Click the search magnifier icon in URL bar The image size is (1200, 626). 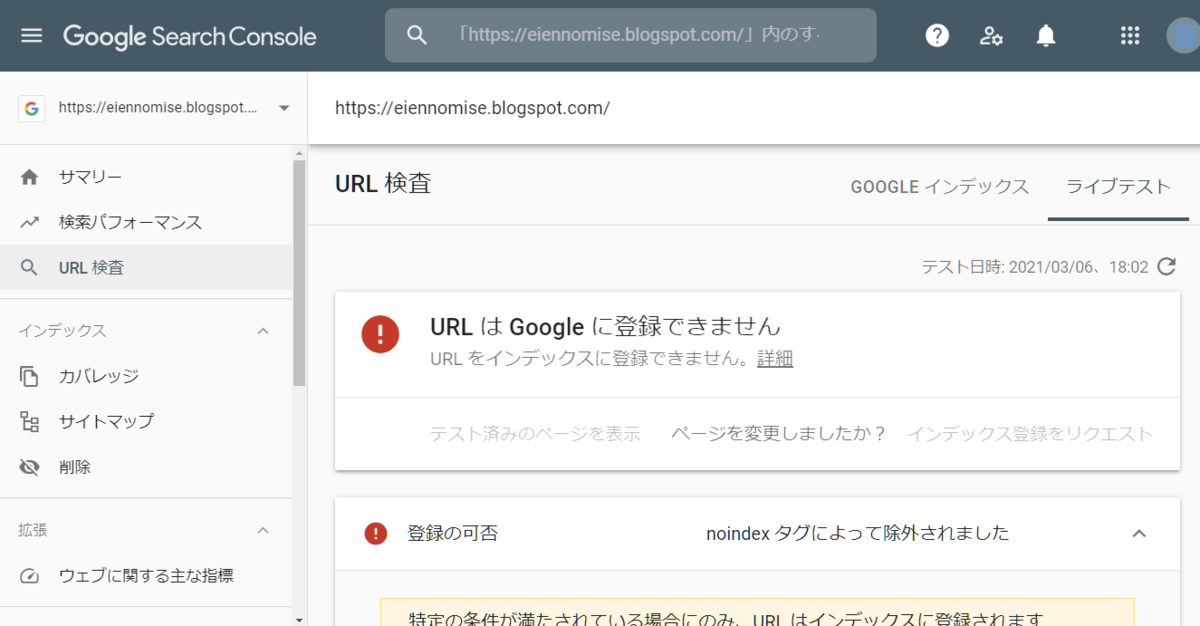coord(417,35)
